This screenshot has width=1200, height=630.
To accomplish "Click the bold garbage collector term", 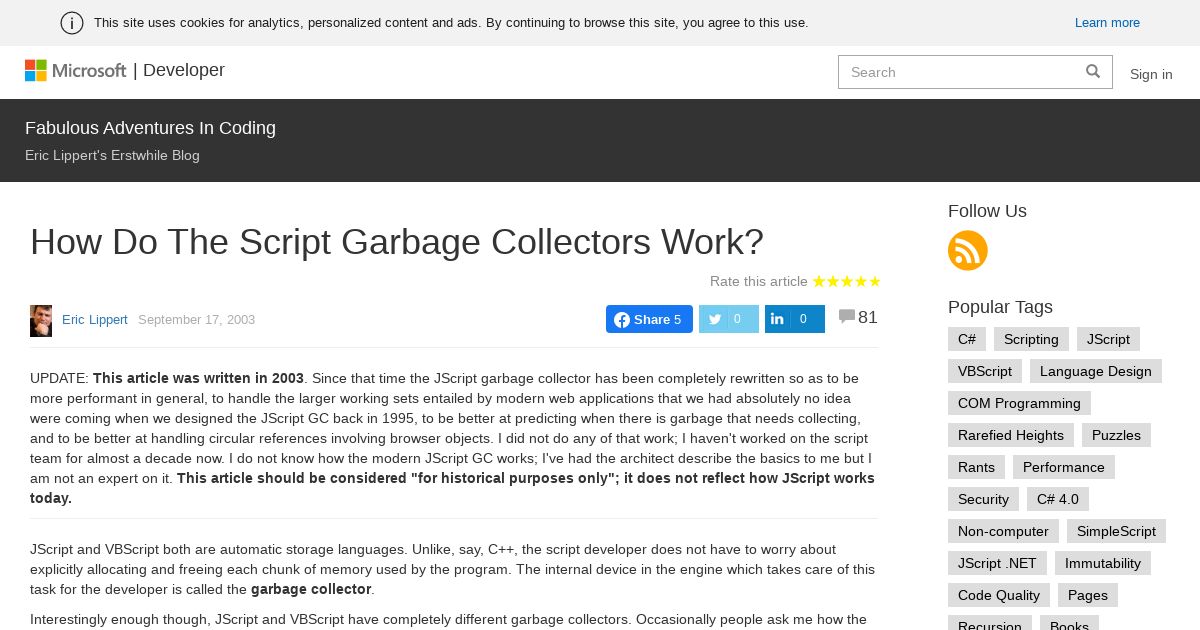I will [311, 589].
